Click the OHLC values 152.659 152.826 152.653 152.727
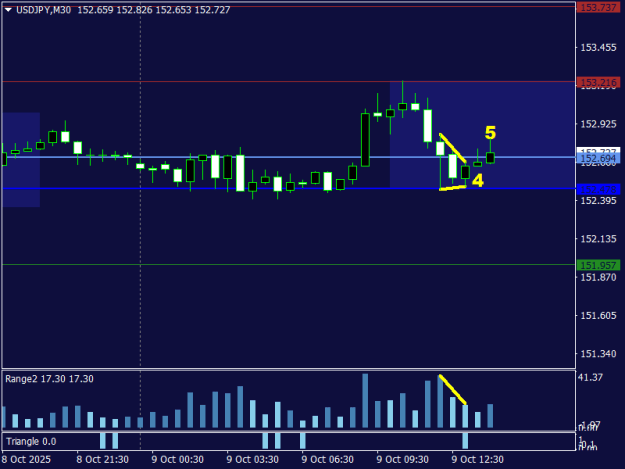 pyautogui.click(x=154, y=10)
